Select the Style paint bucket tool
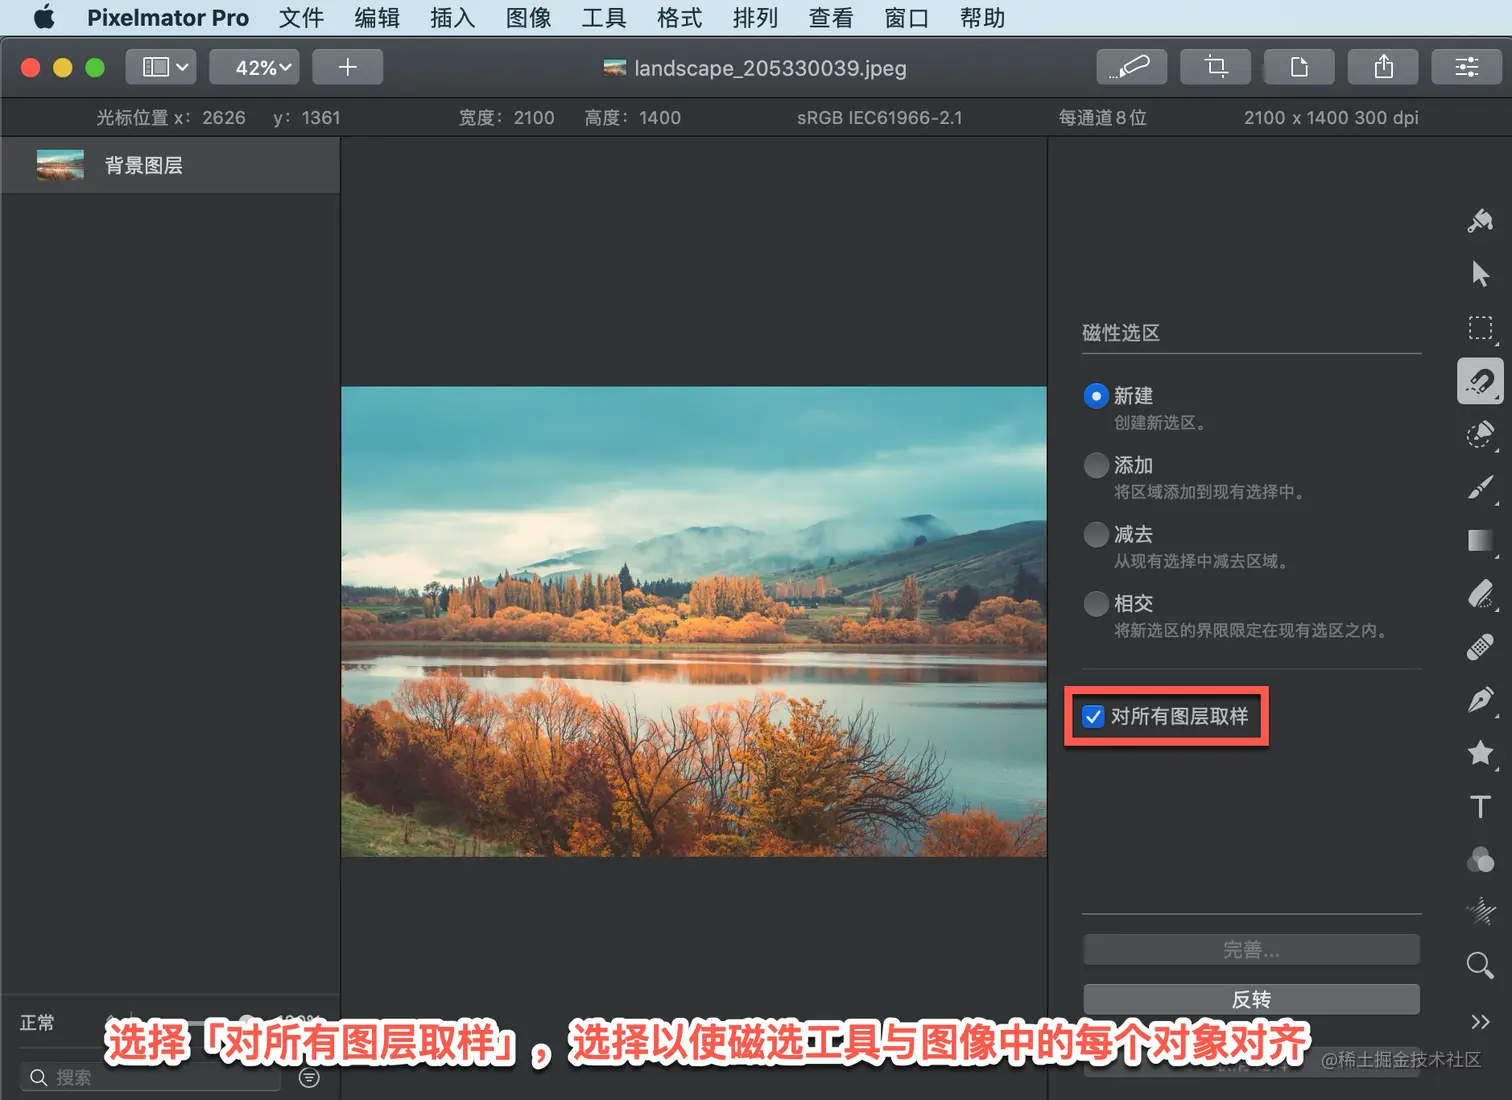1512x1100 pixels. click(x=1480, y=220)
